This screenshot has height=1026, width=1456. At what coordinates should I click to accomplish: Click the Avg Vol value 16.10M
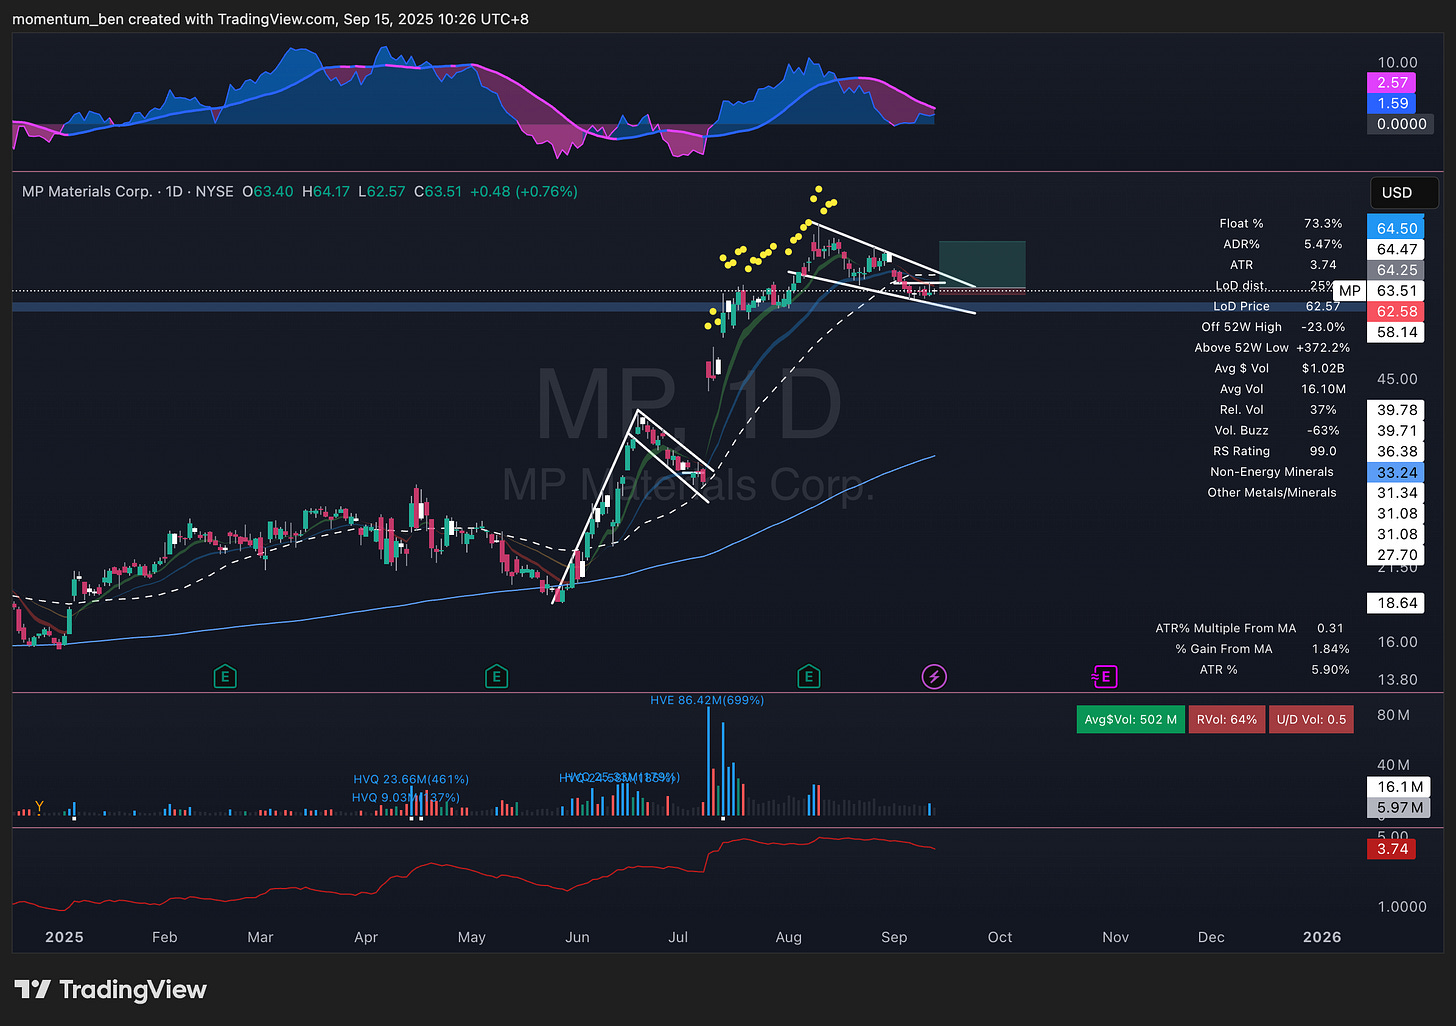(1323, 389)
